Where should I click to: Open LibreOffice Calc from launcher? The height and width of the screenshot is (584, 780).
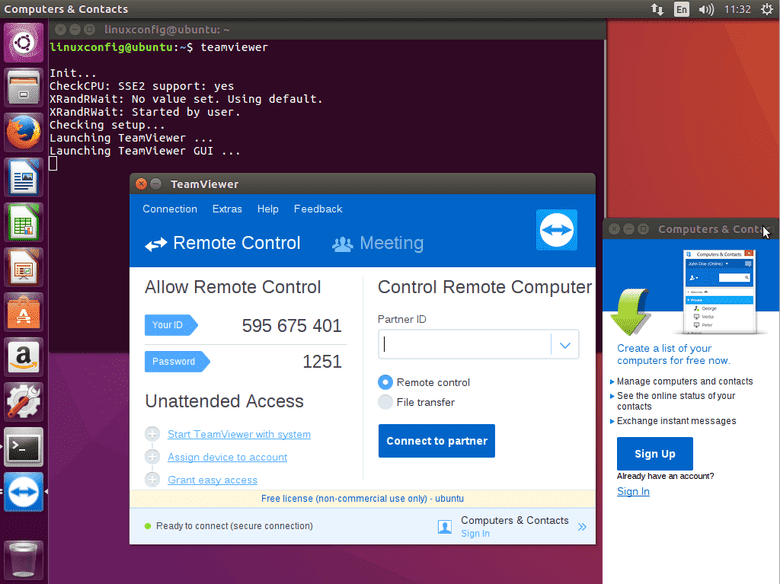click(x=23, y=222)
